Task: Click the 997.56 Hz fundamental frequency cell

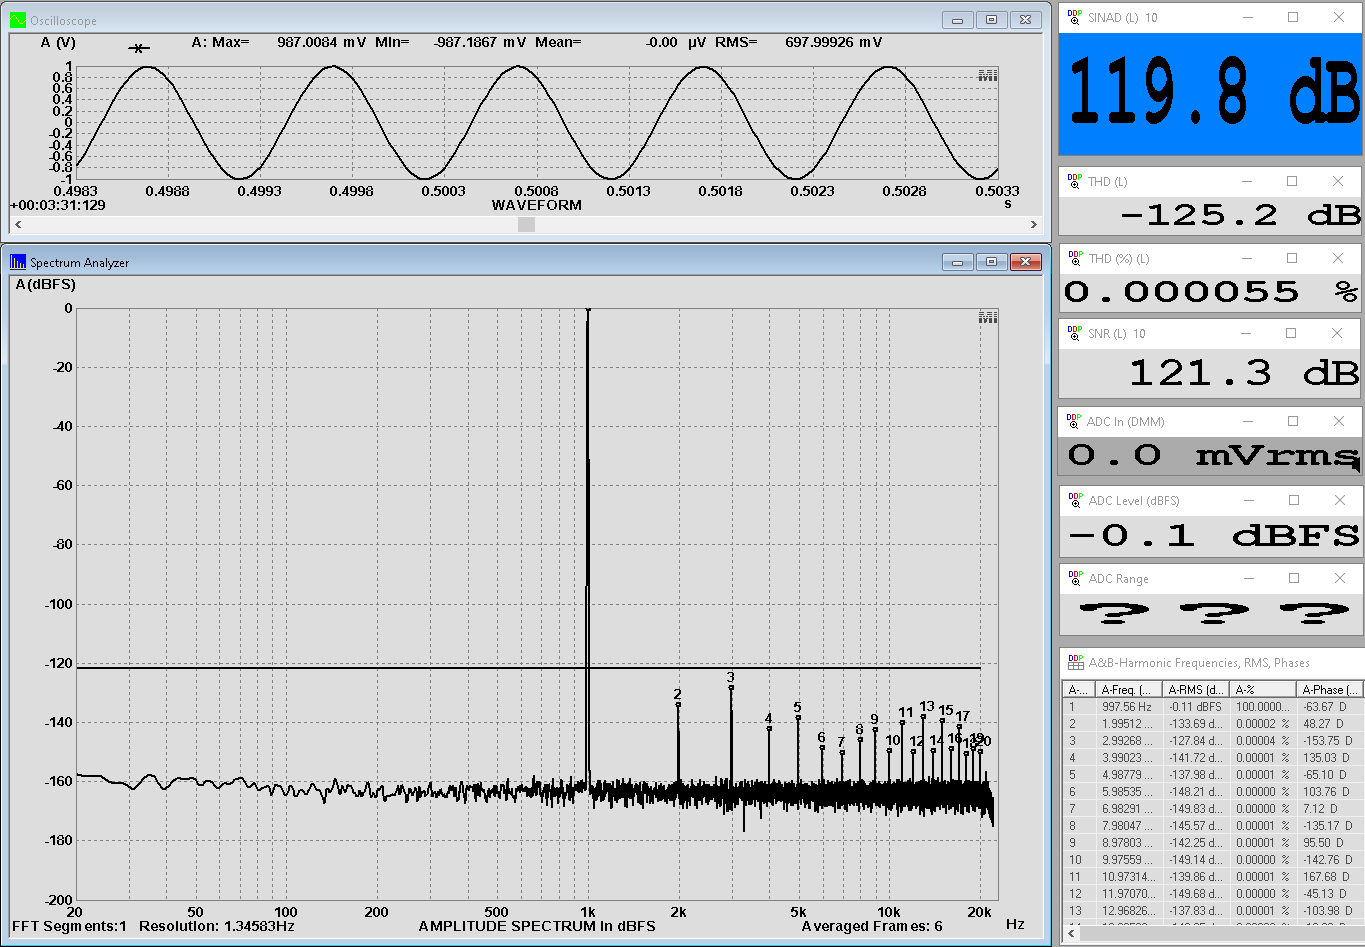Action: (x=1129, y=706)
